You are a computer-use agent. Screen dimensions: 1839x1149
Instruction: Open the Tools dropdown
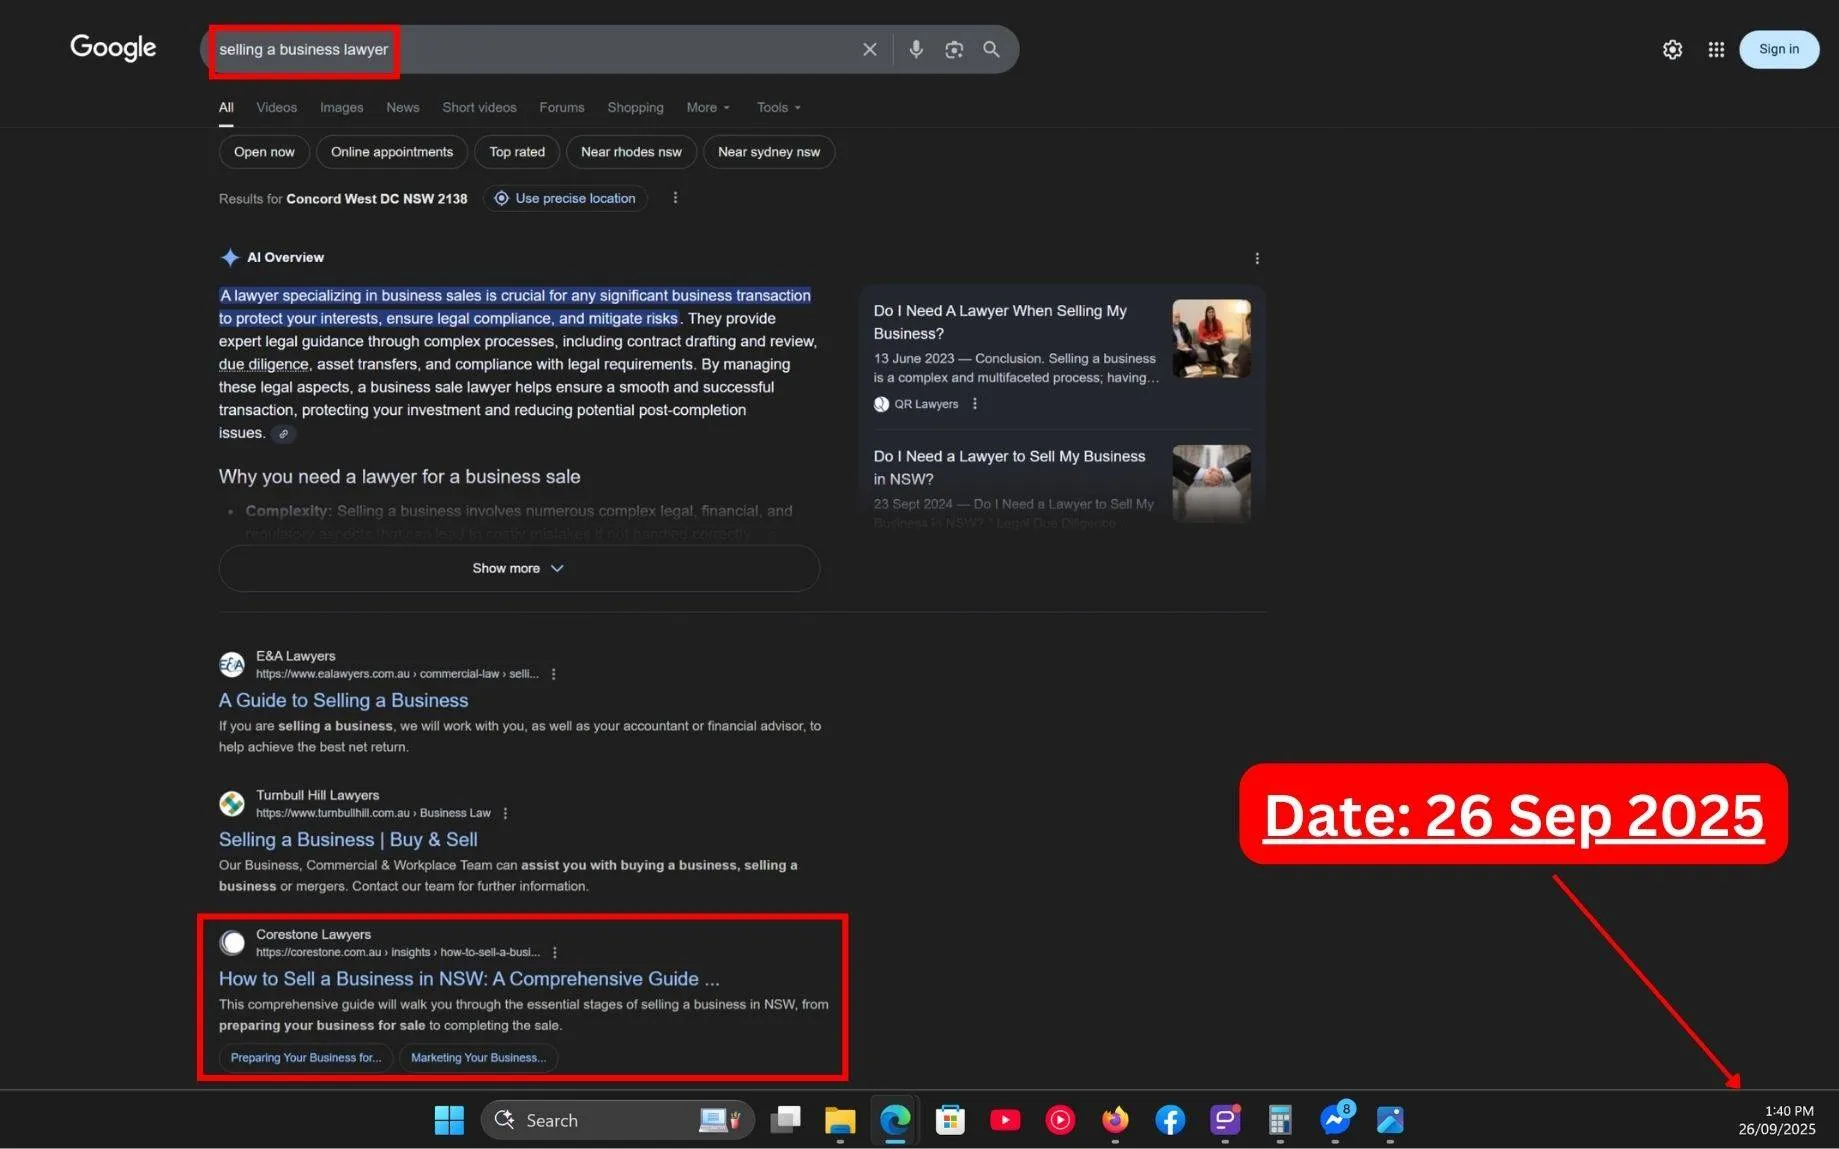coord(776,107)
